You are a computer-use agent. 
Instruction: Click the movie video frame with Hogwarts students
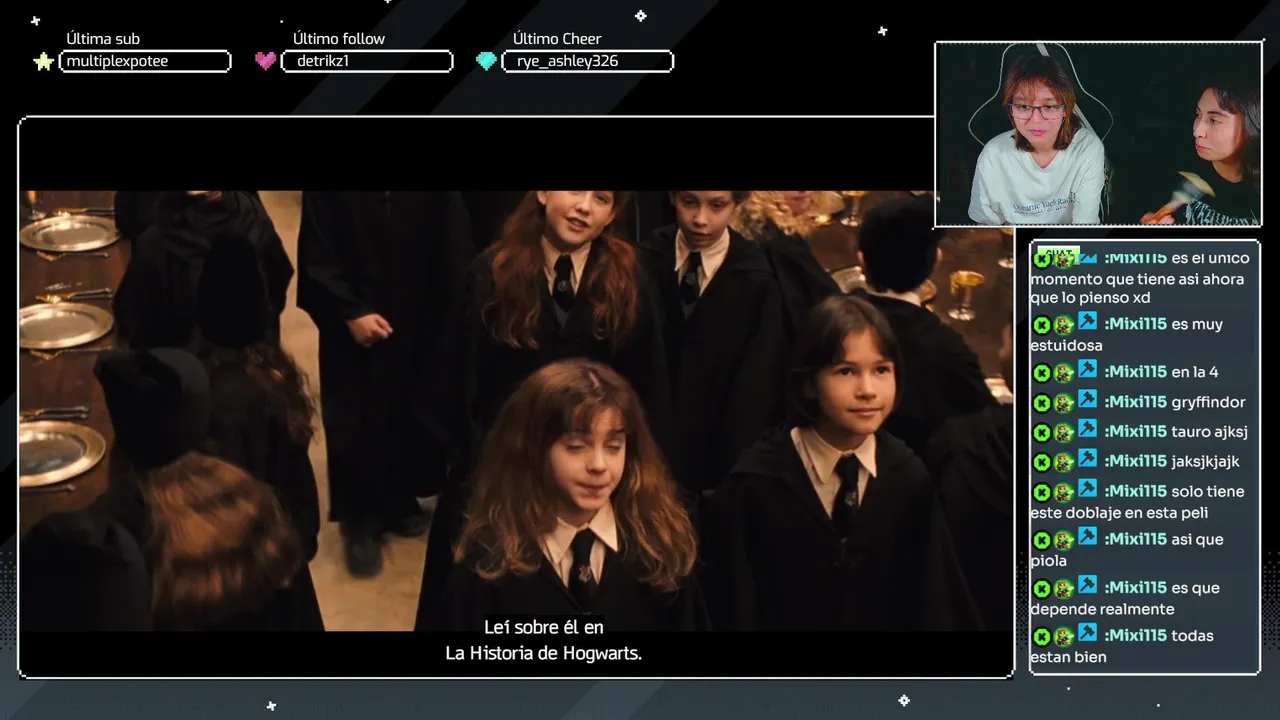tap(516, 410)
